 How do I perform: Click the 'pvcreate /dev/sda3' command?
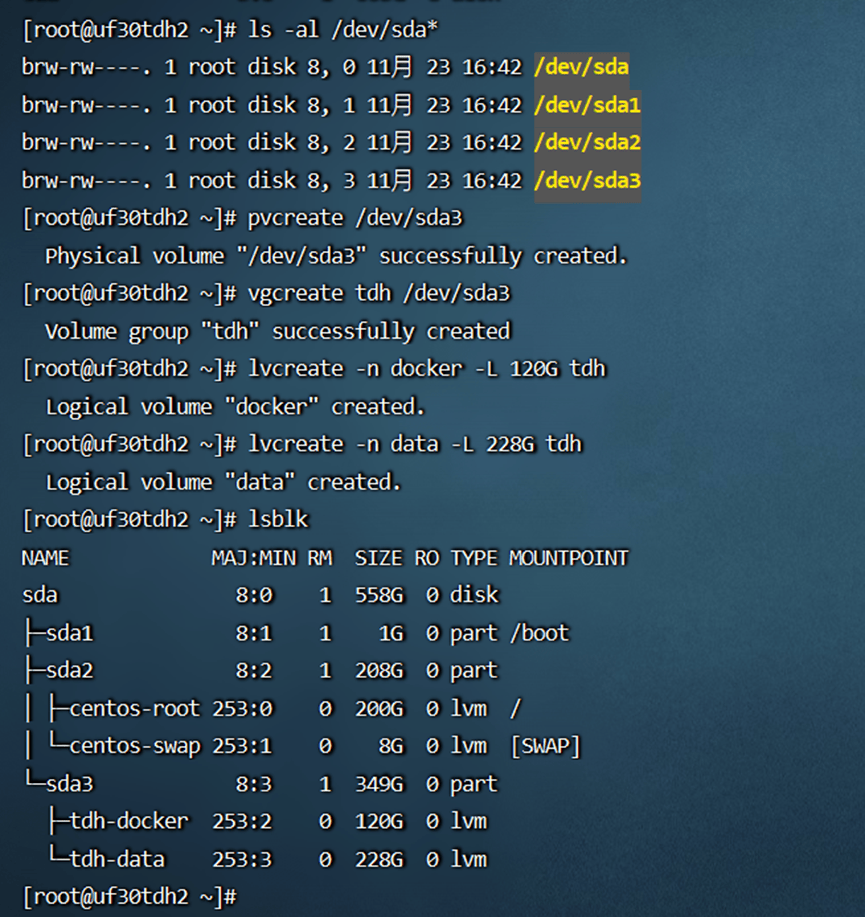(355, 218)
